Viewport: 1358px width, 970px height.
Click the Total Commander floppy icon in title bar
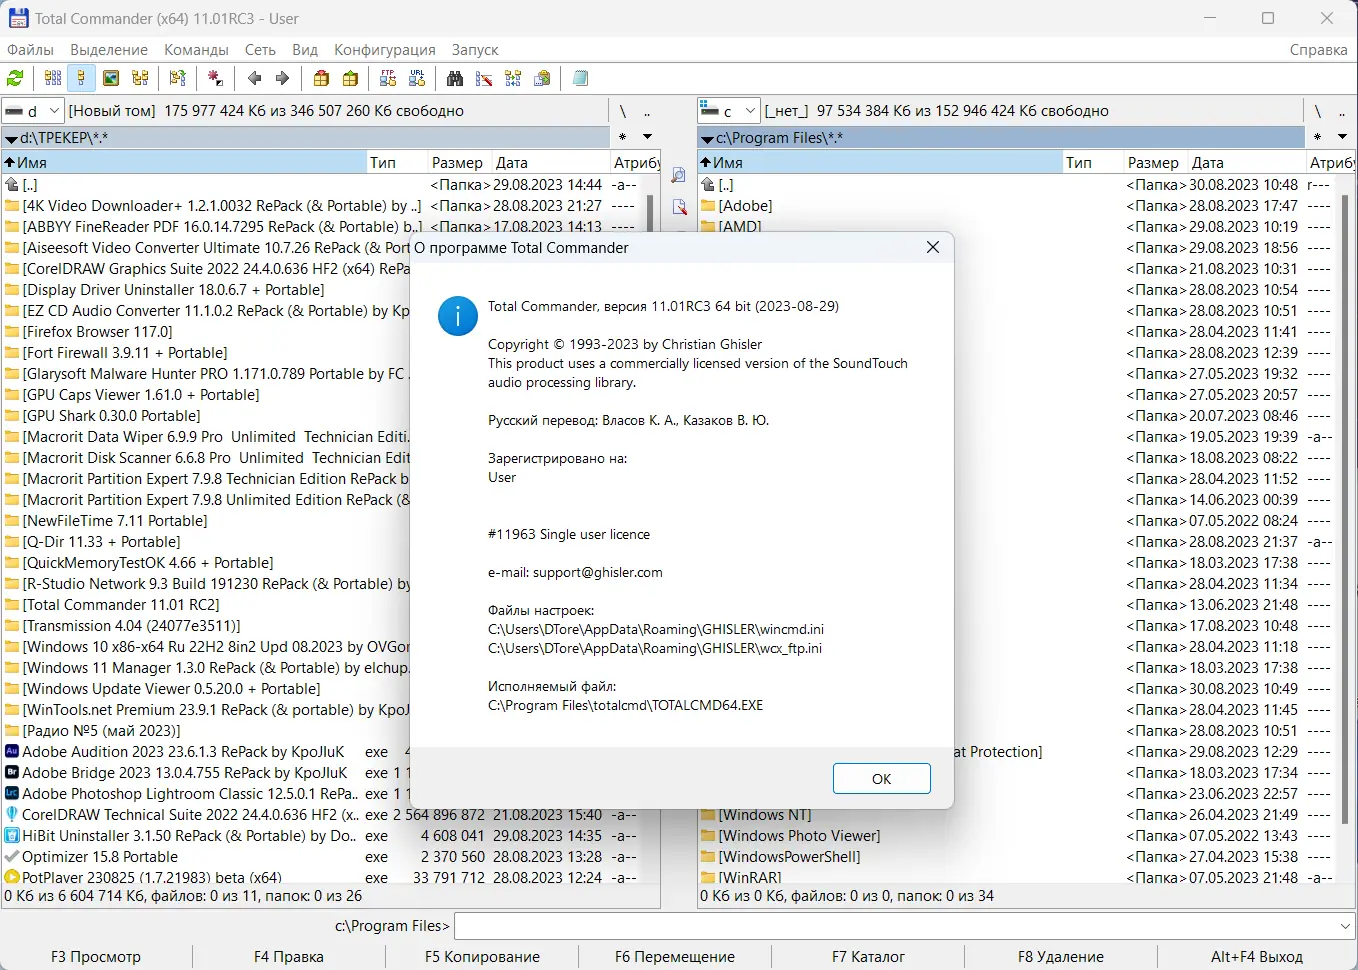pyautogui.click(x=17, y=18)
